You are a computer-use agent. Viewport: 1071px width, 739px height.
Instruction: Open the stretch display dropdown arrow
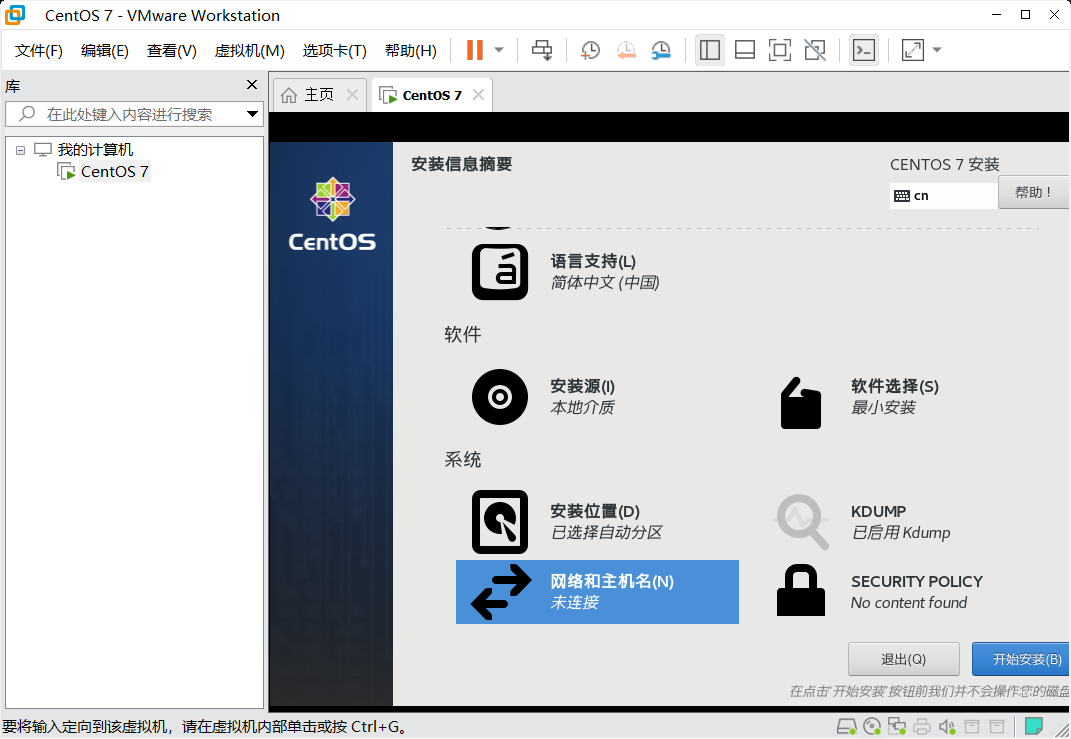click(x=937, y=50)
